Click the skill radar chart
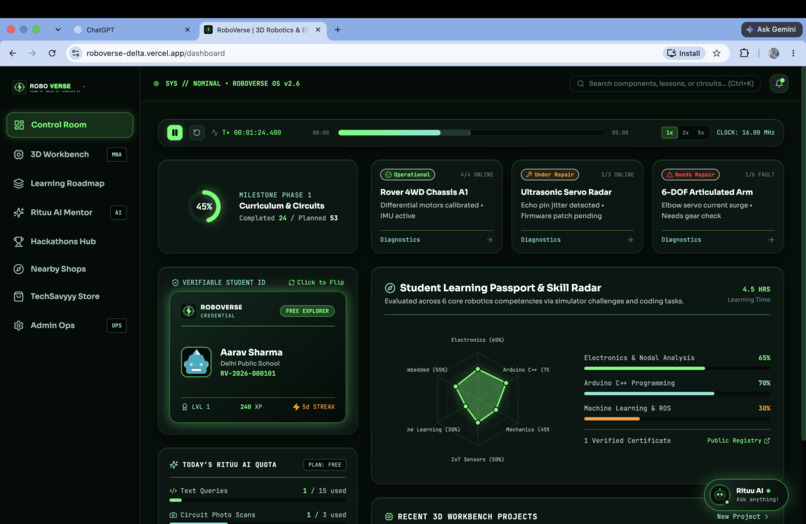This screenshot has height=524, width=806. click(478, 400)
